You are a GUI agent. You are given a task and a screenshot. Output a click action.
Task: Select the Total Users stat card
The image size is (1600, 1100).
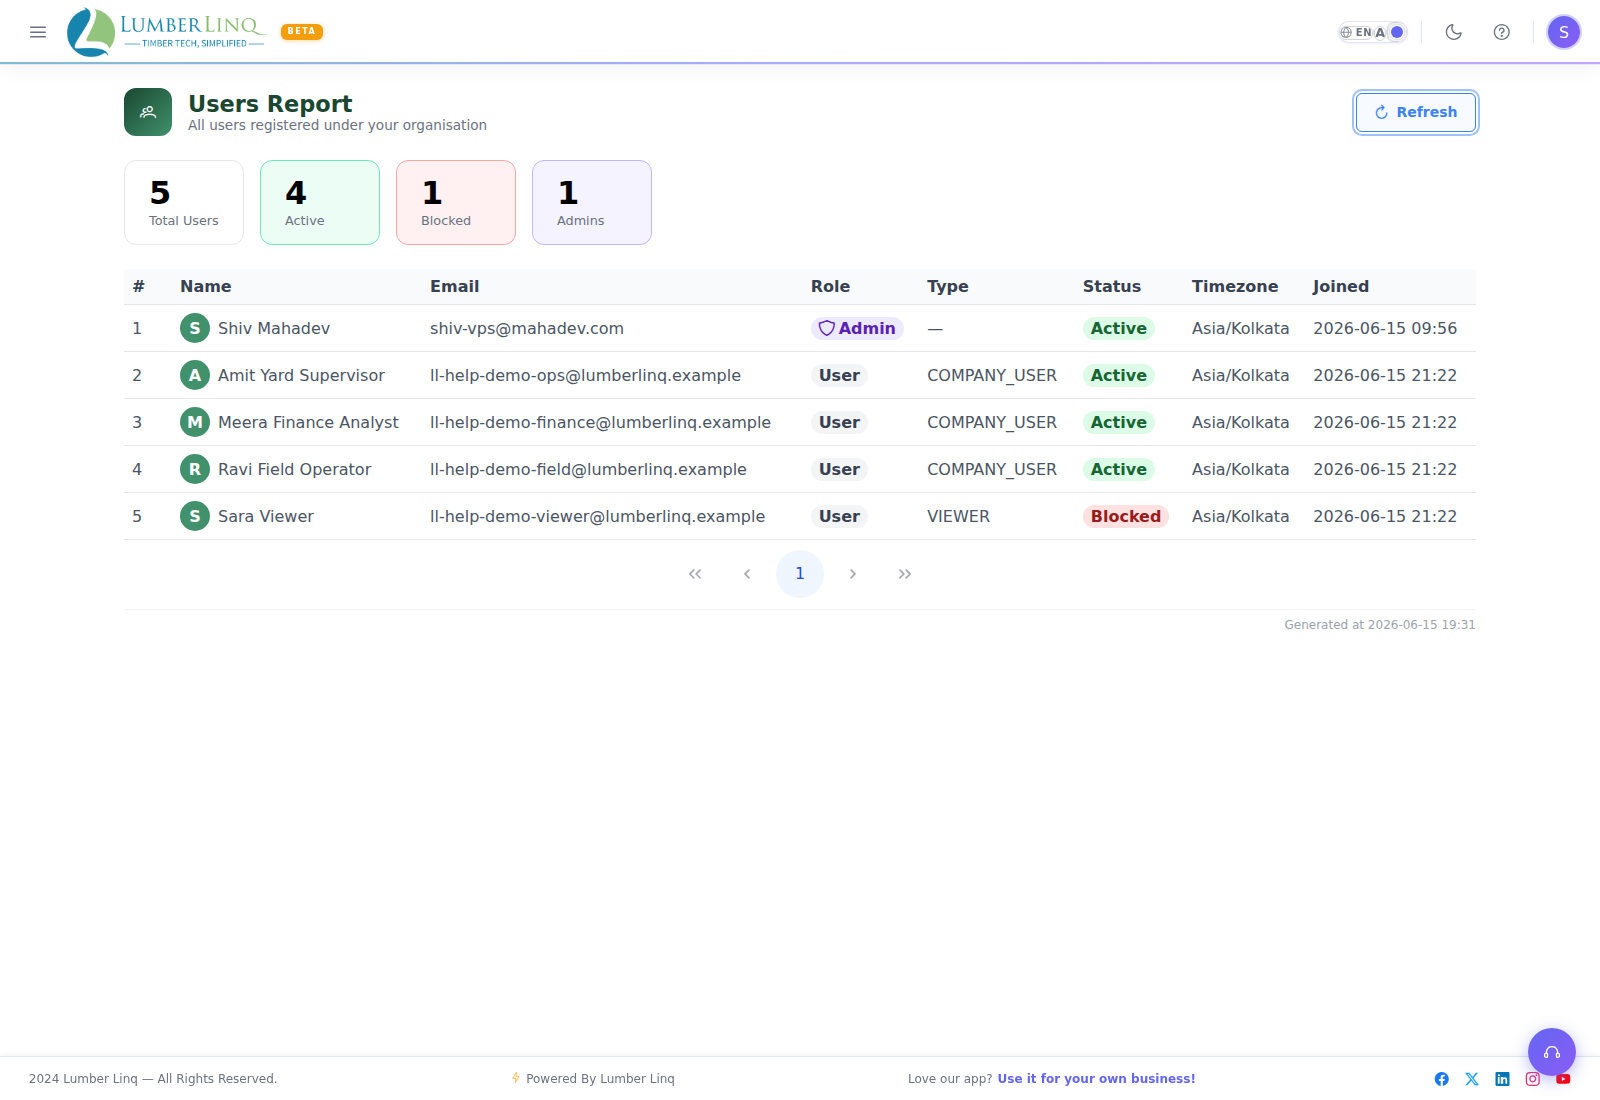[184, 203]
